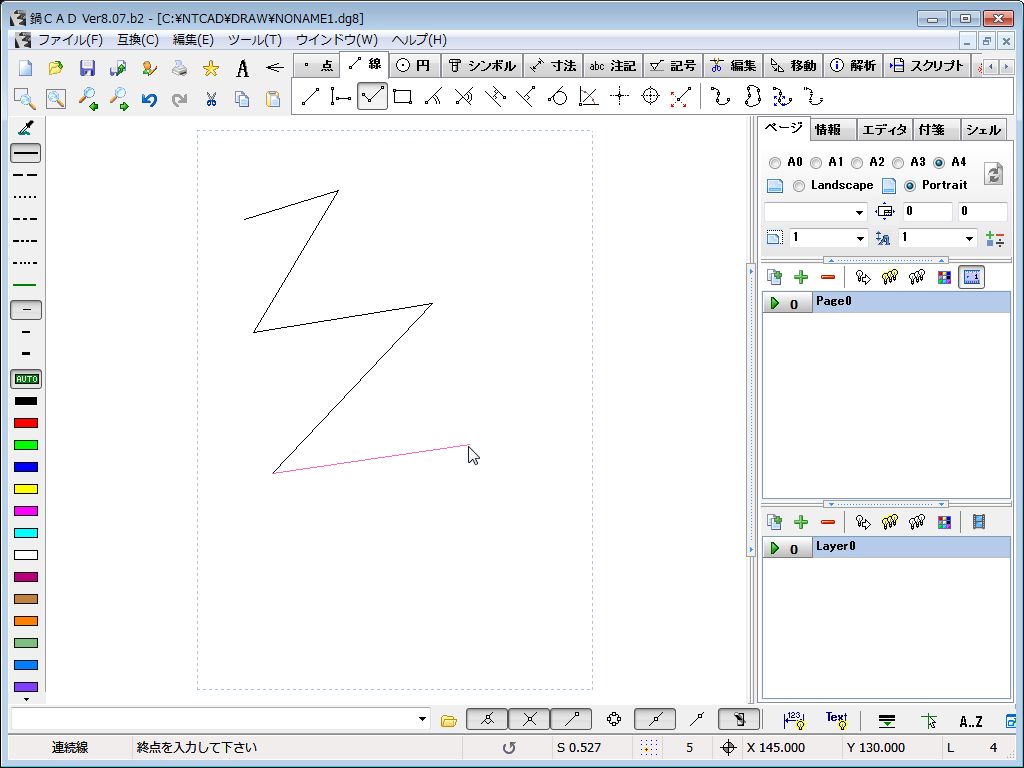The width and height of the screenshot is (1024, 768).
Task: Open the 編集(E) menu
Action: tap(193, 40)
